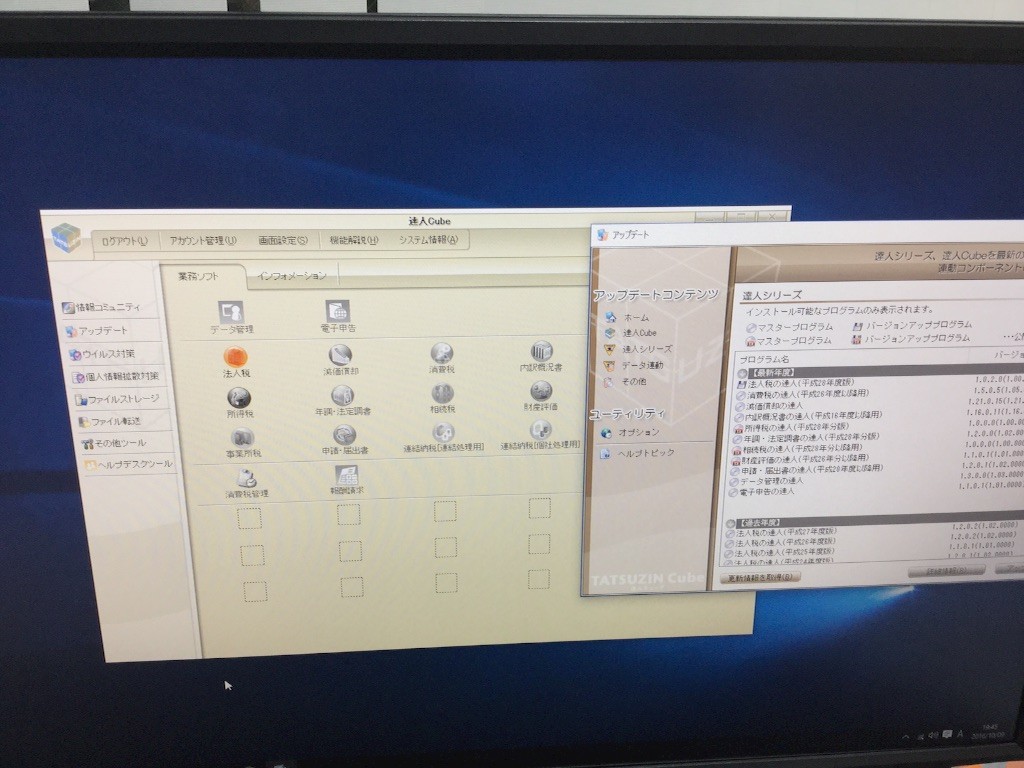Open 個人情報拡散対策 sidebar item
Viewport: 1024px width, 768px height.
[x=115, y=377]
